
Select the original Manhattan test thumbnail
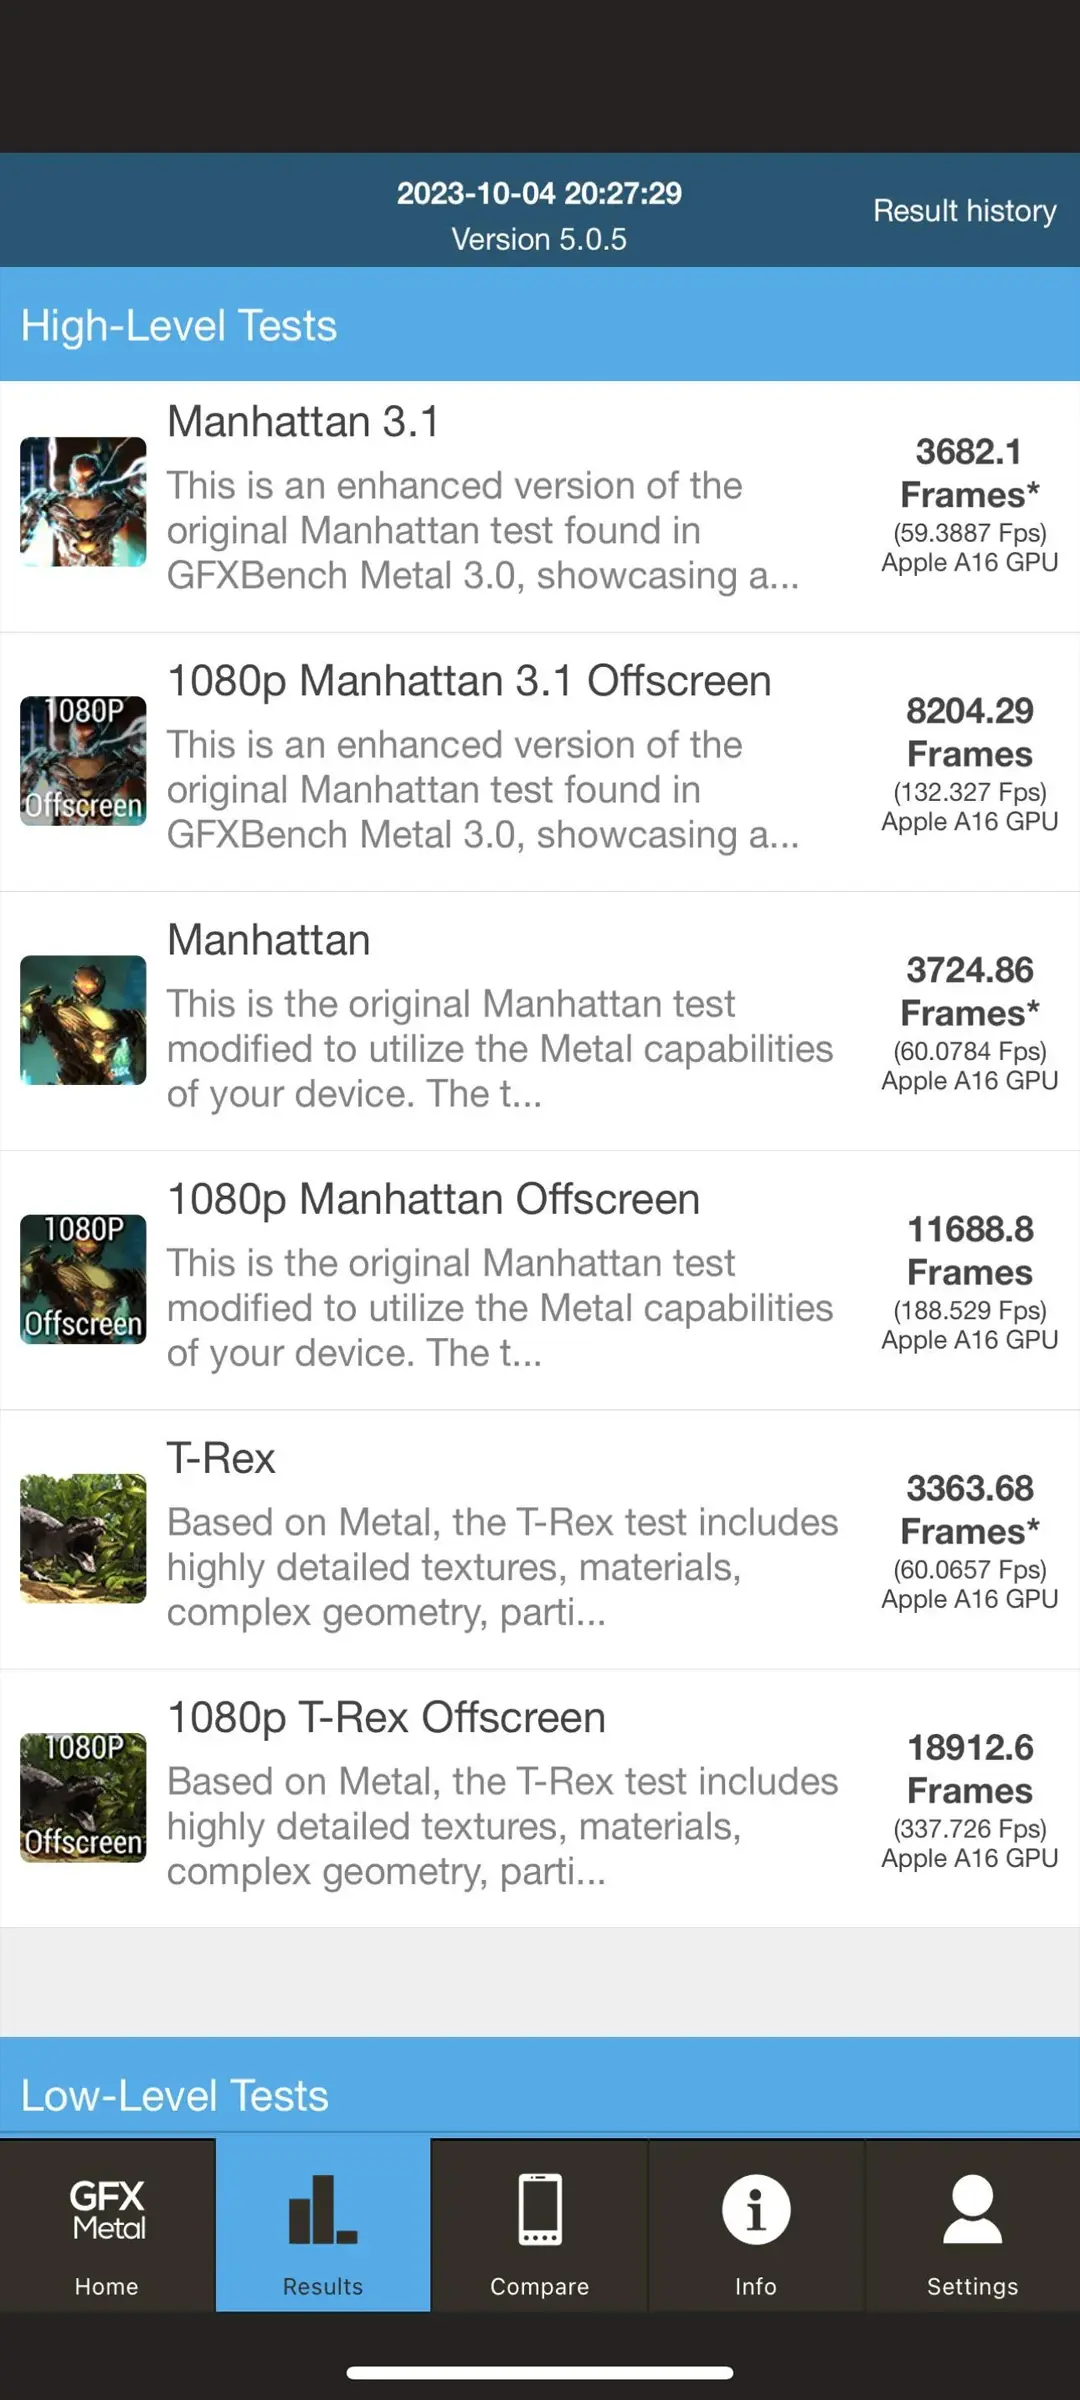[83, 1020]
